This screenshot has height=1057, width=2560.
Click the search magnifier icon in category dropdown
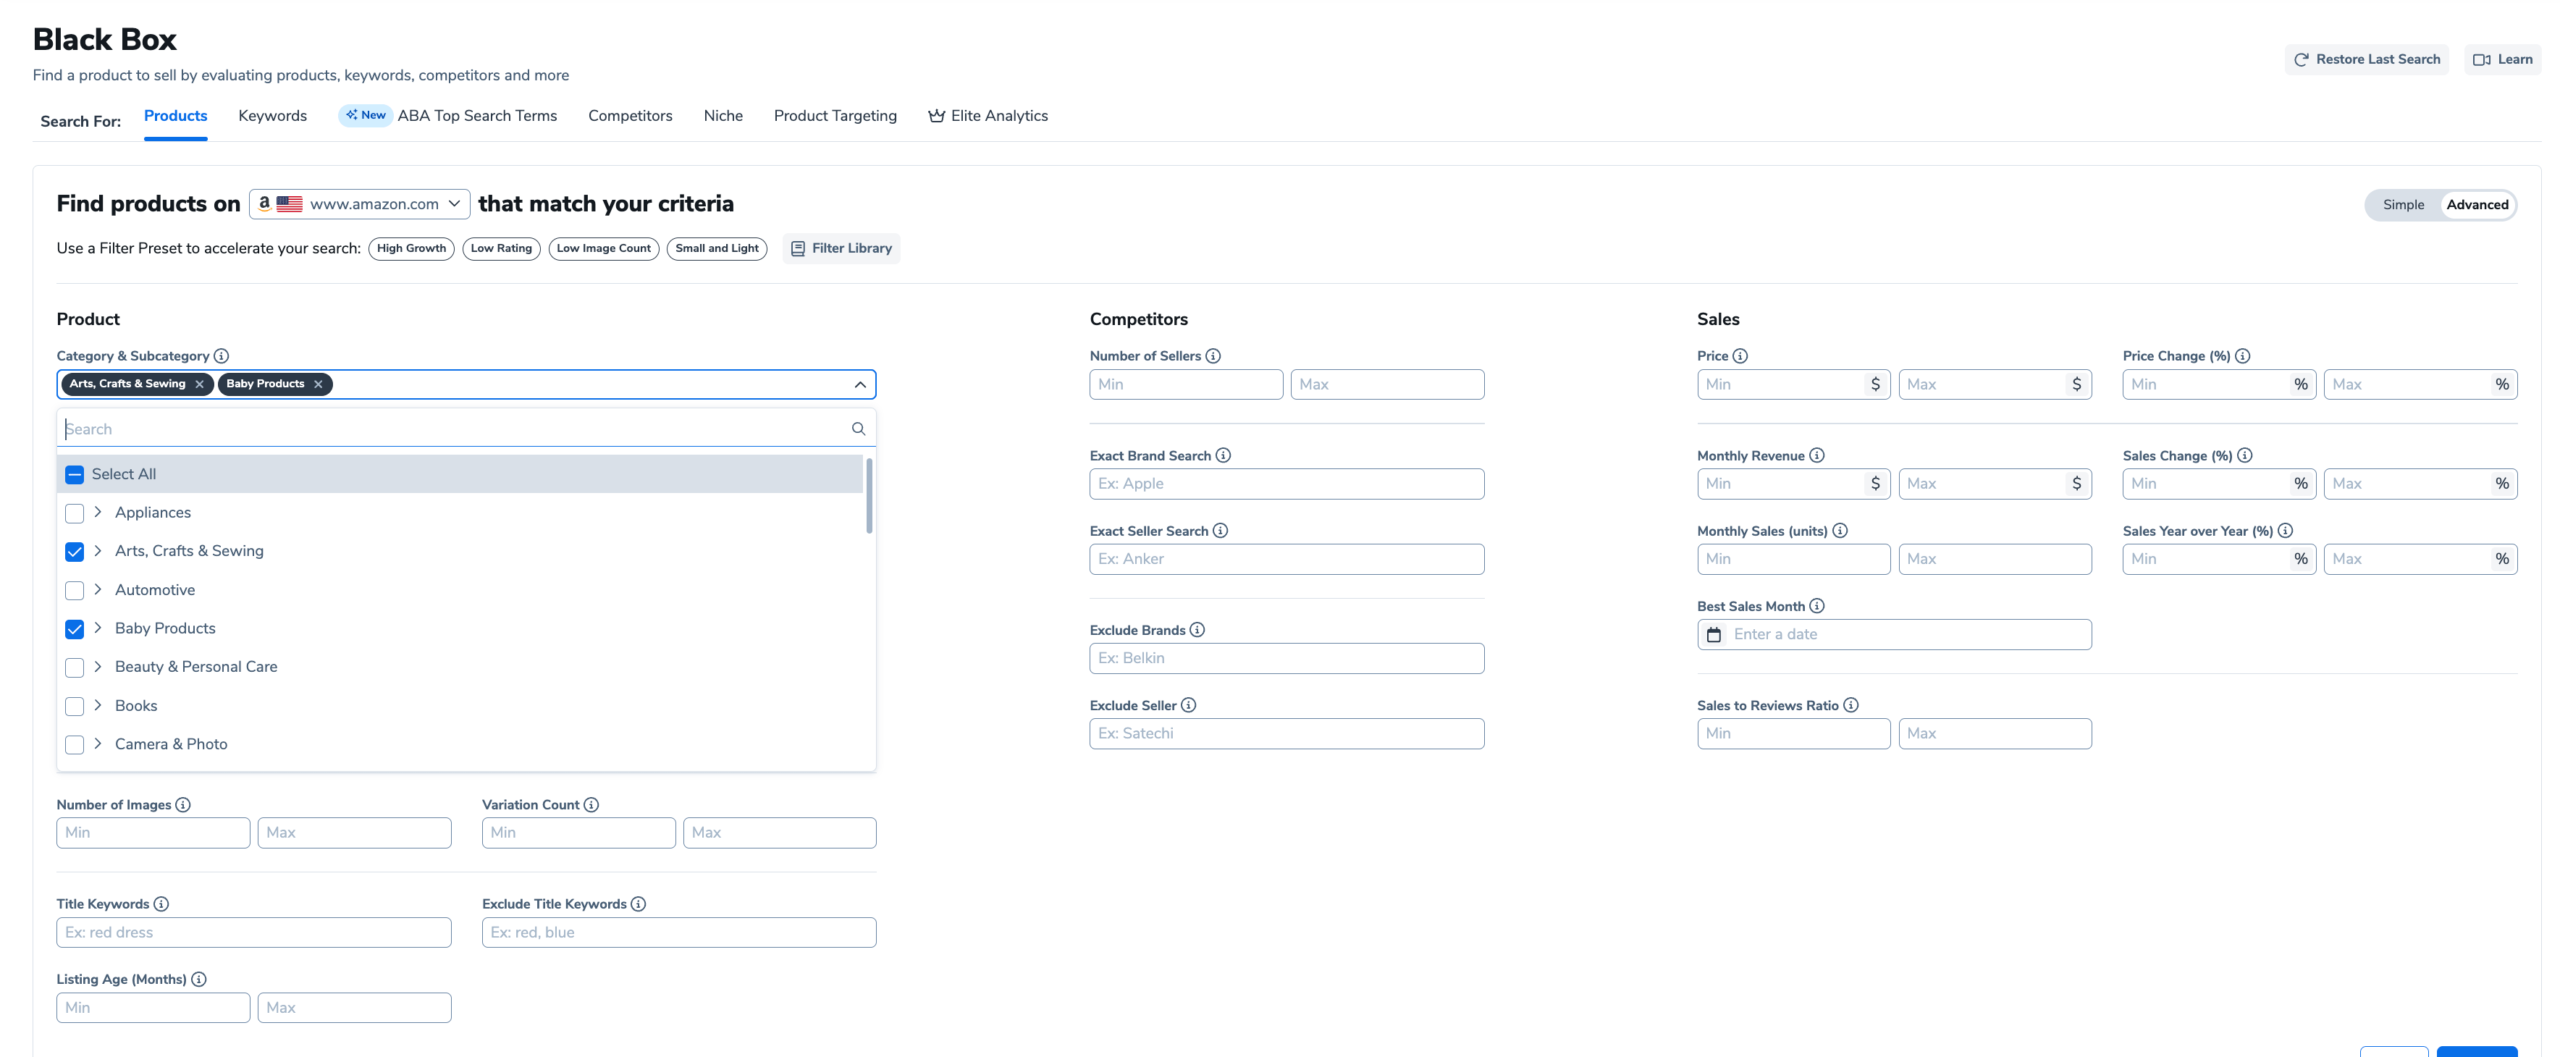[858, 429]
